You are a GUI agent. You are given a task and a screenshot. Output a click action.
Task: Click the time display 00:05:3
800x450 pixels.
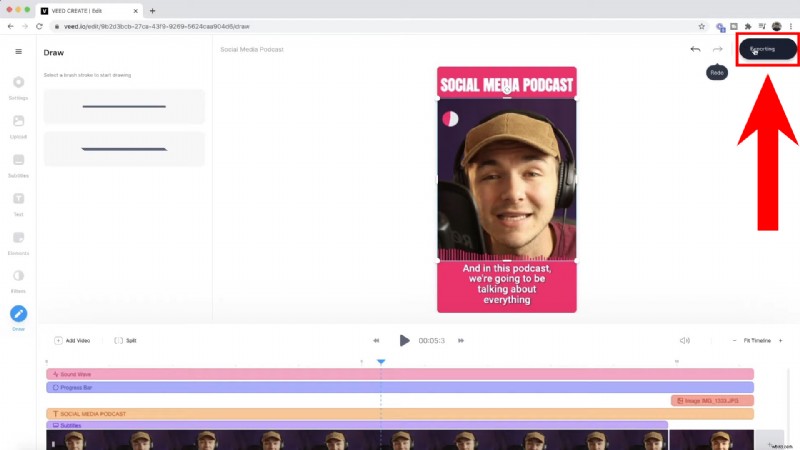point(432,340)
